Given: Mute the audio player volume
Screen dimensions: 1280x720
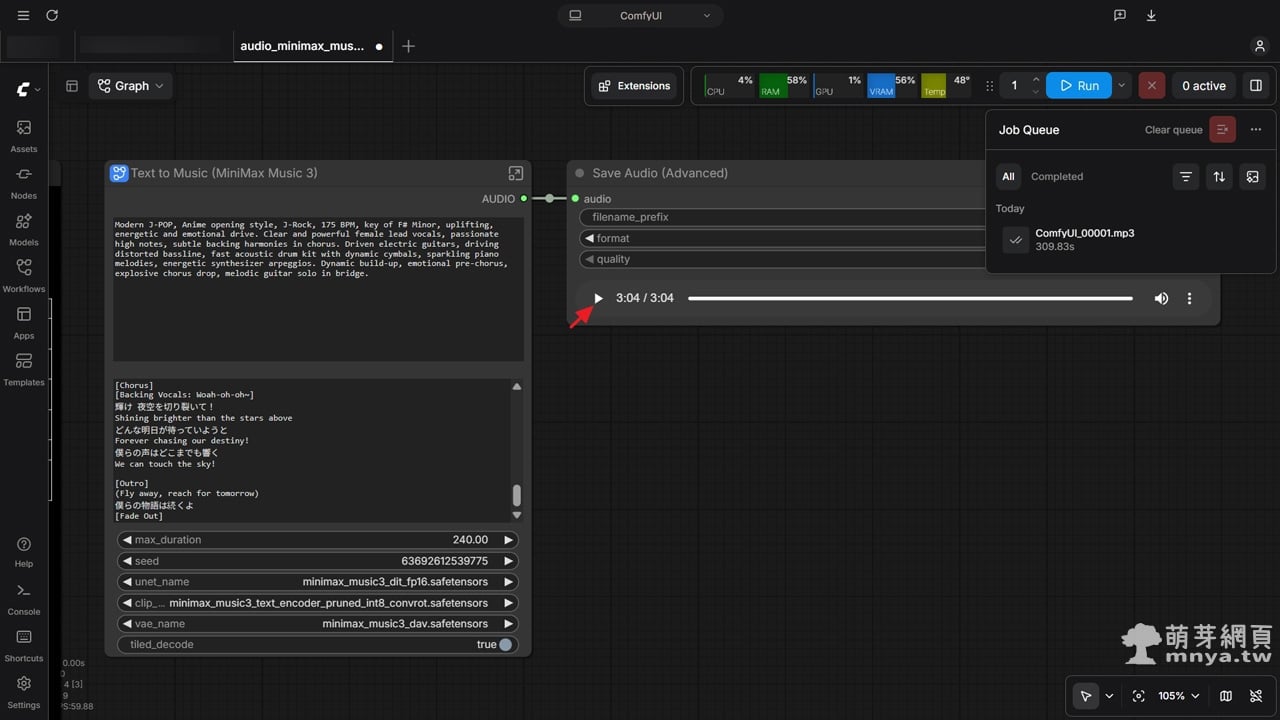Looking at the screenshot, I should (1161, 298).
